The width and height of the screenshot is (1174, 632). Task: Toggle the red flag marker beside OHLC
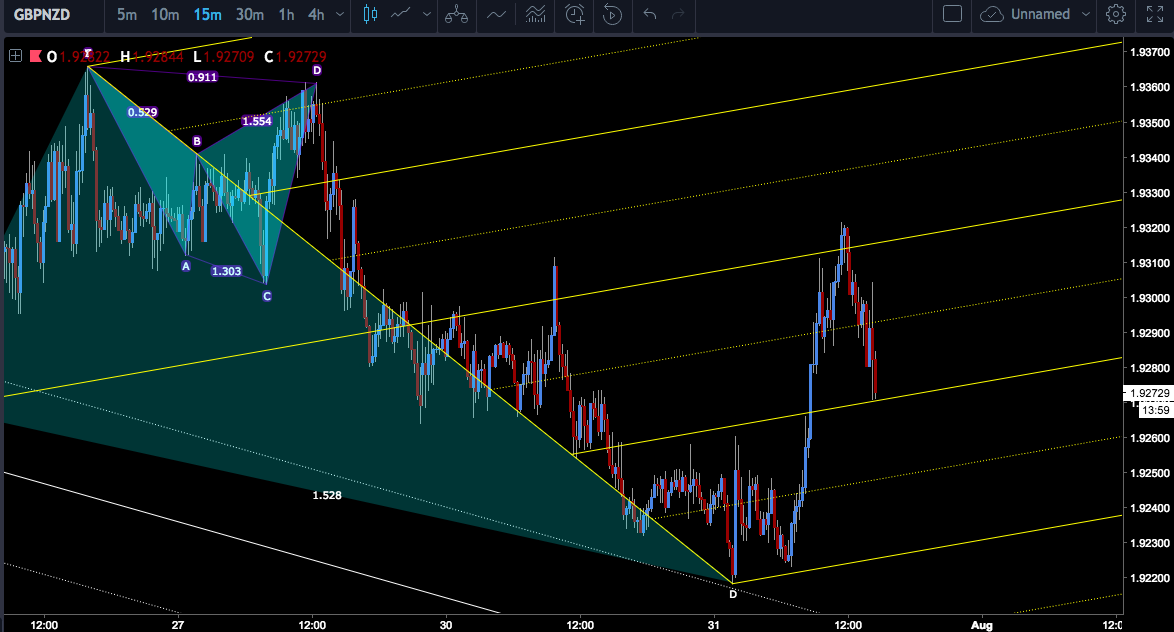coord(35,56)
